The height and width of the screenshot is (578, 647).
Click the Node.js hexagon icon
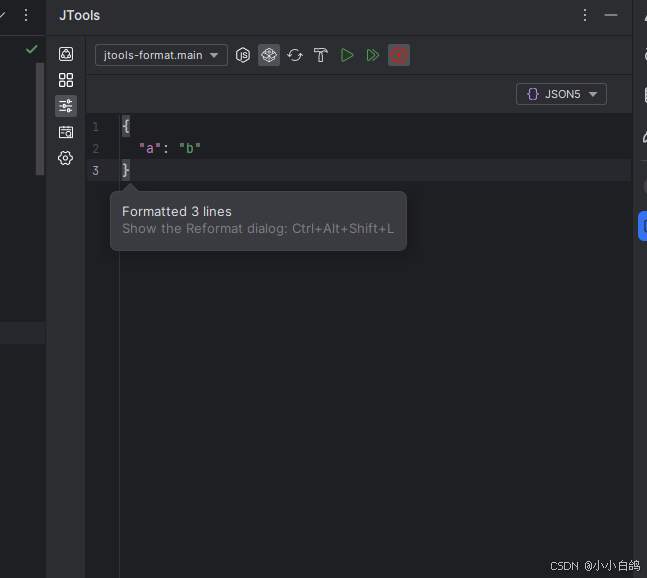click(x=243, y=55)
